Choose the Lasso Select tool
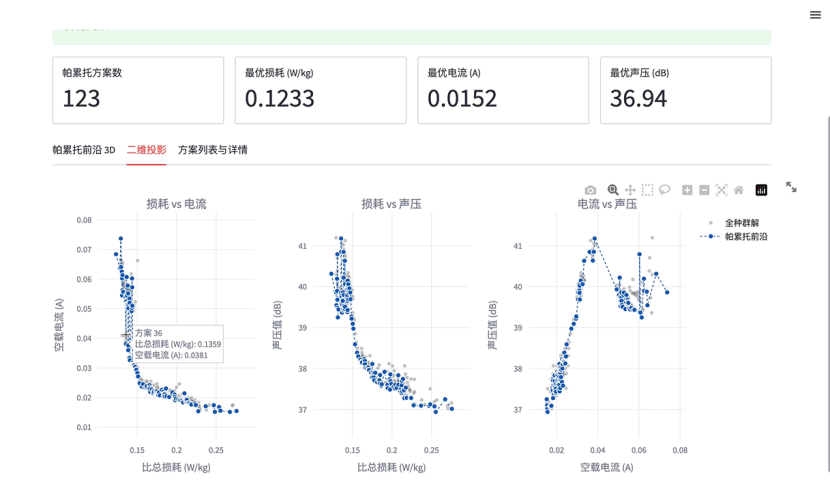 664,190
